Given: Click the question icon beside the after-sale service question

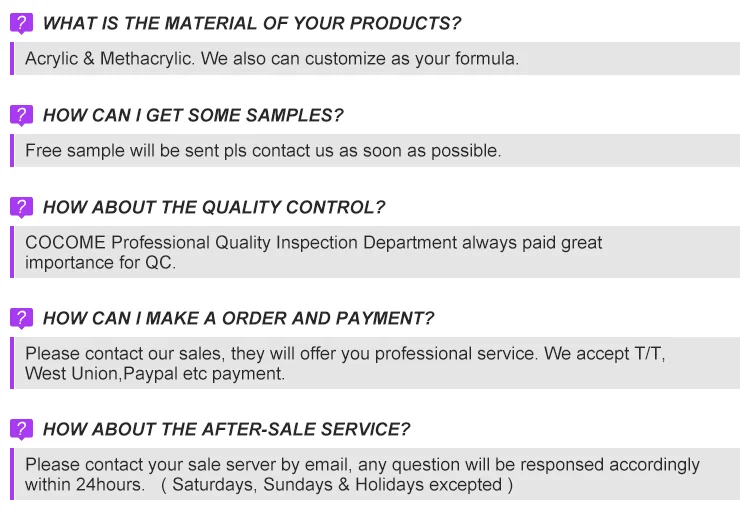Looking at the screenshot, I should click(21, 429).
